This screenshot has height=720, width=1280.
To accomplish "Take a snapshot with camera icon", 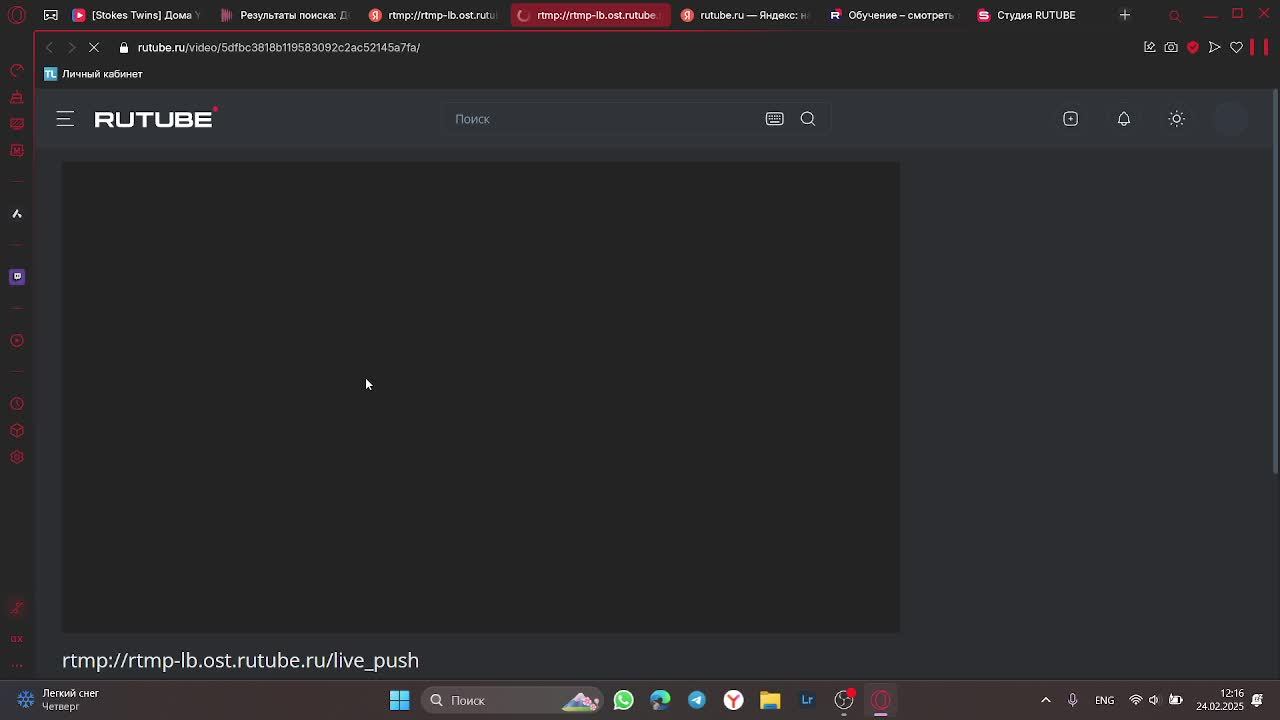I will pos(1171,47).
